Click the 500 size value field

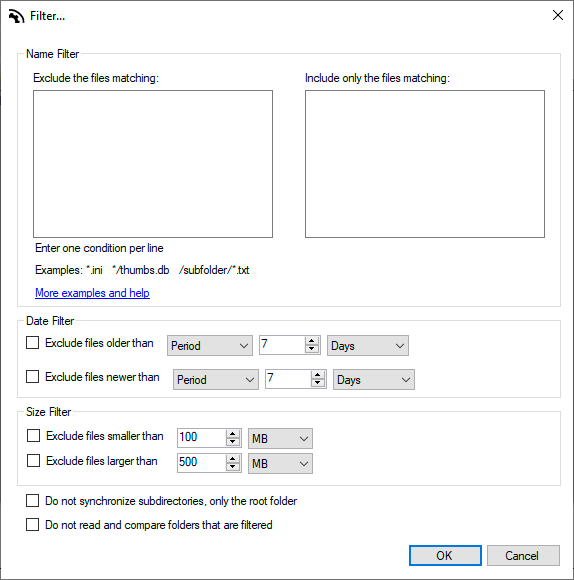(x=202, y=463)
